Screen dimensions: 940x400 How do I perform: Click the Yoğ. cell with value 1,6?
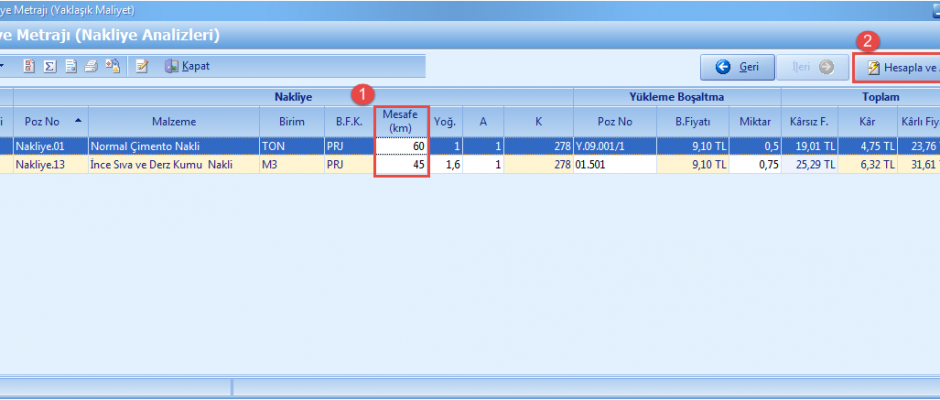(x=445, y=164)
